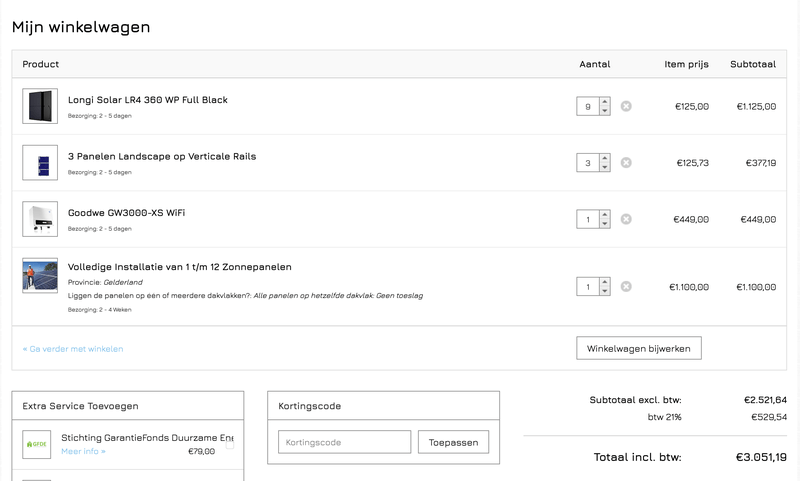This screenshot has width=800, height=481.
Task: Click the Longi Solar quantity input box
Action: [588, 106]
